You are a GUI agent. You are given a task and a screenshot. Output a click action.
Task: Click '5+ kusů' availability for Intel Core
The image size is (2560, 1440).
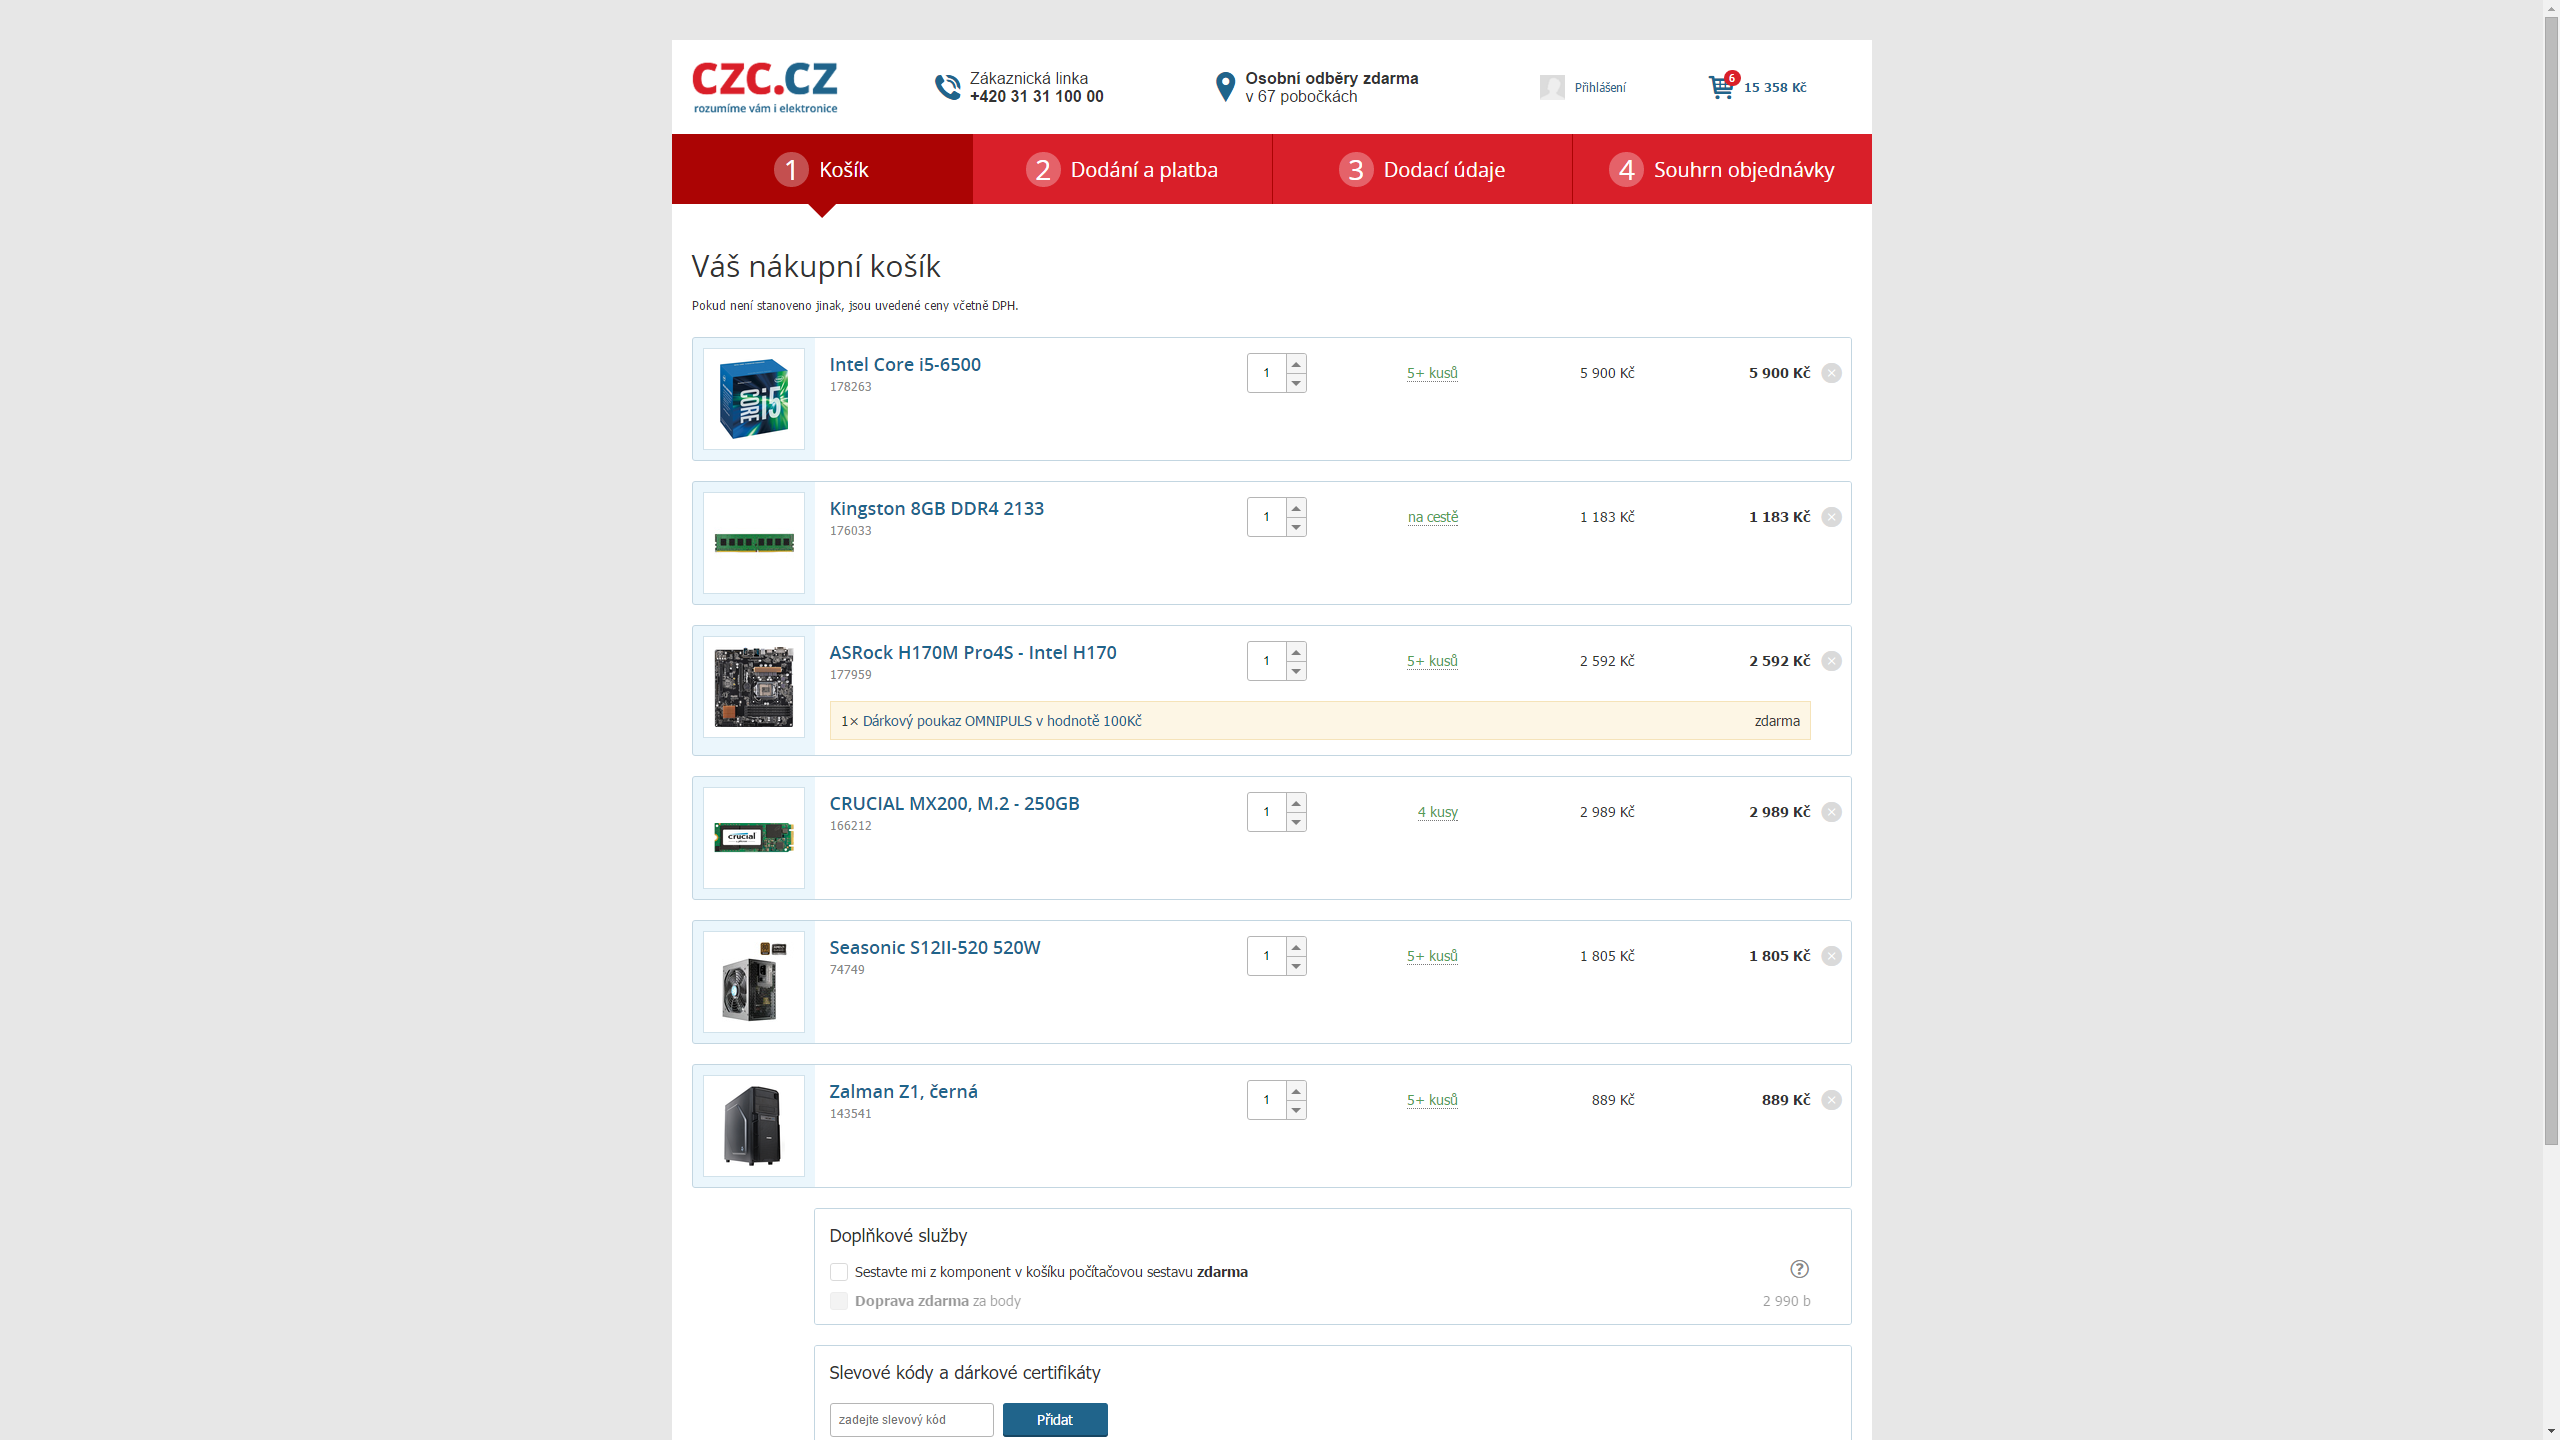[1432, 373]
